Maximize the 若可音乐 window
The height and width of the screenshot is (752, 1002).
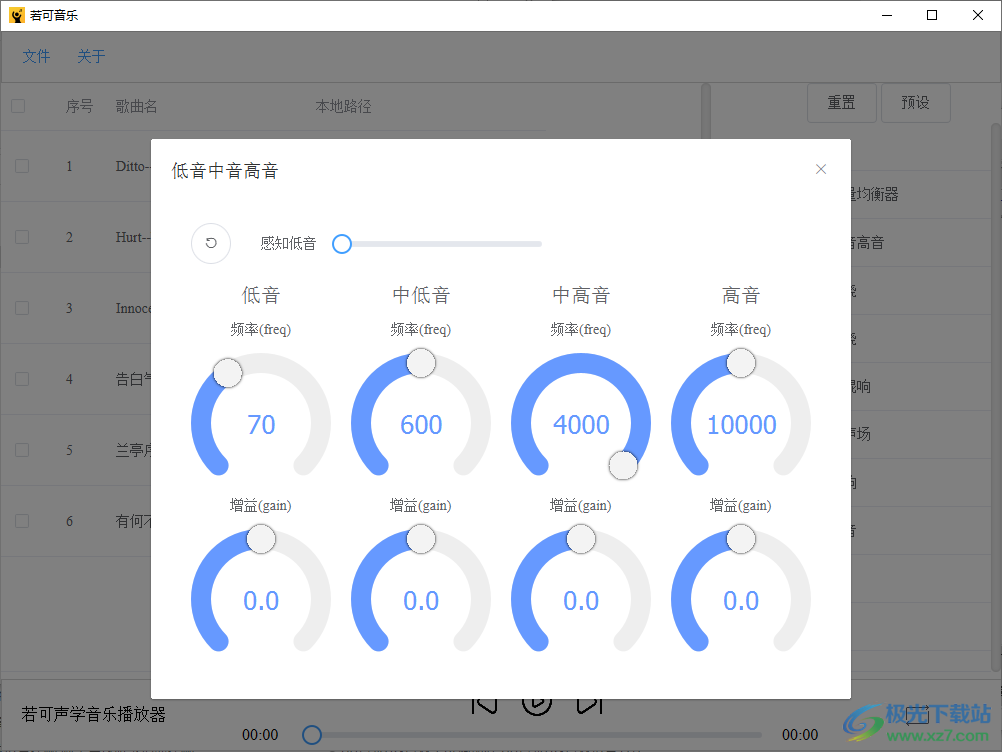932,15
